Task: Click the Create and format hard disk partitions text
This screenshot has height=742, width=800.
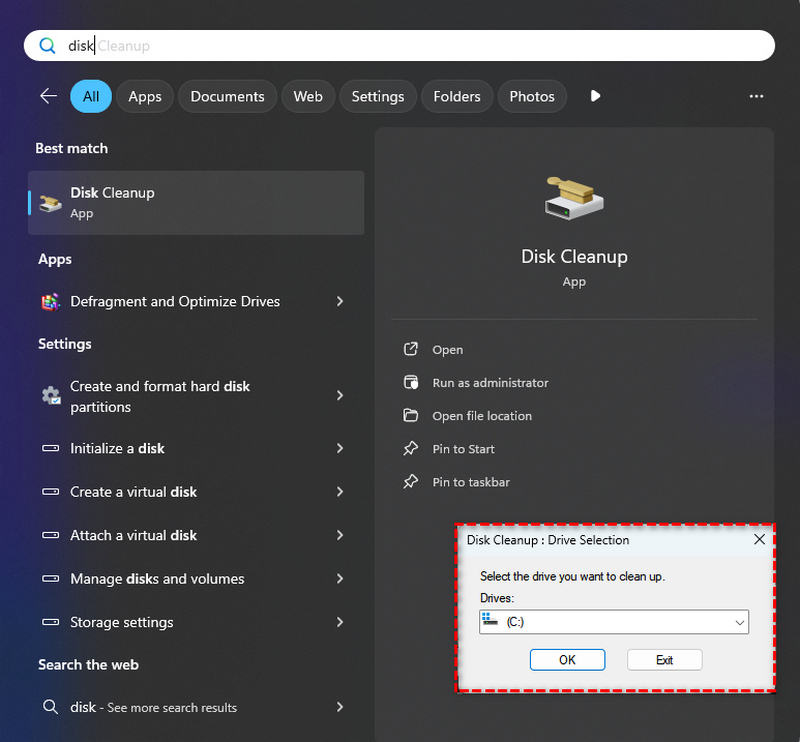Action: pos(160,396)
